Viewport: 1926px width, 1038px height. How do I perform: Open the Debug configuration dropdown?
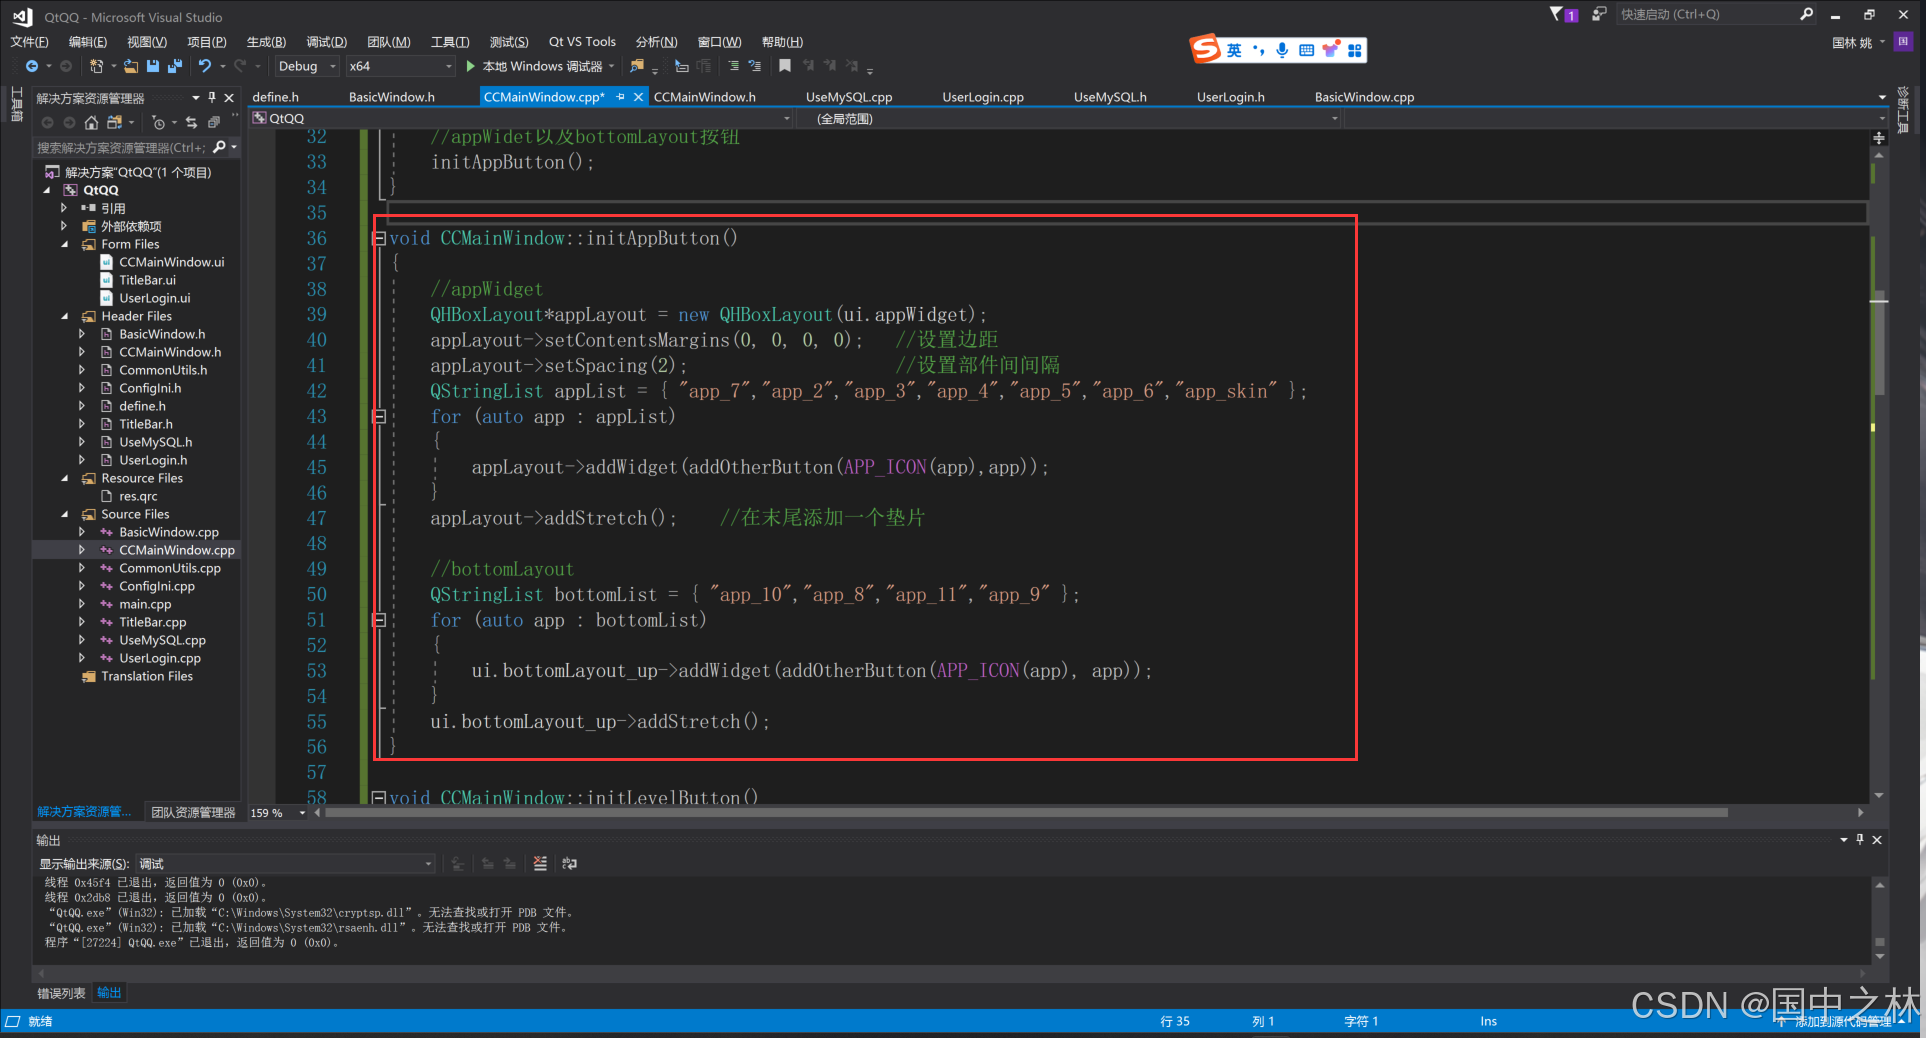click(307, 66)
